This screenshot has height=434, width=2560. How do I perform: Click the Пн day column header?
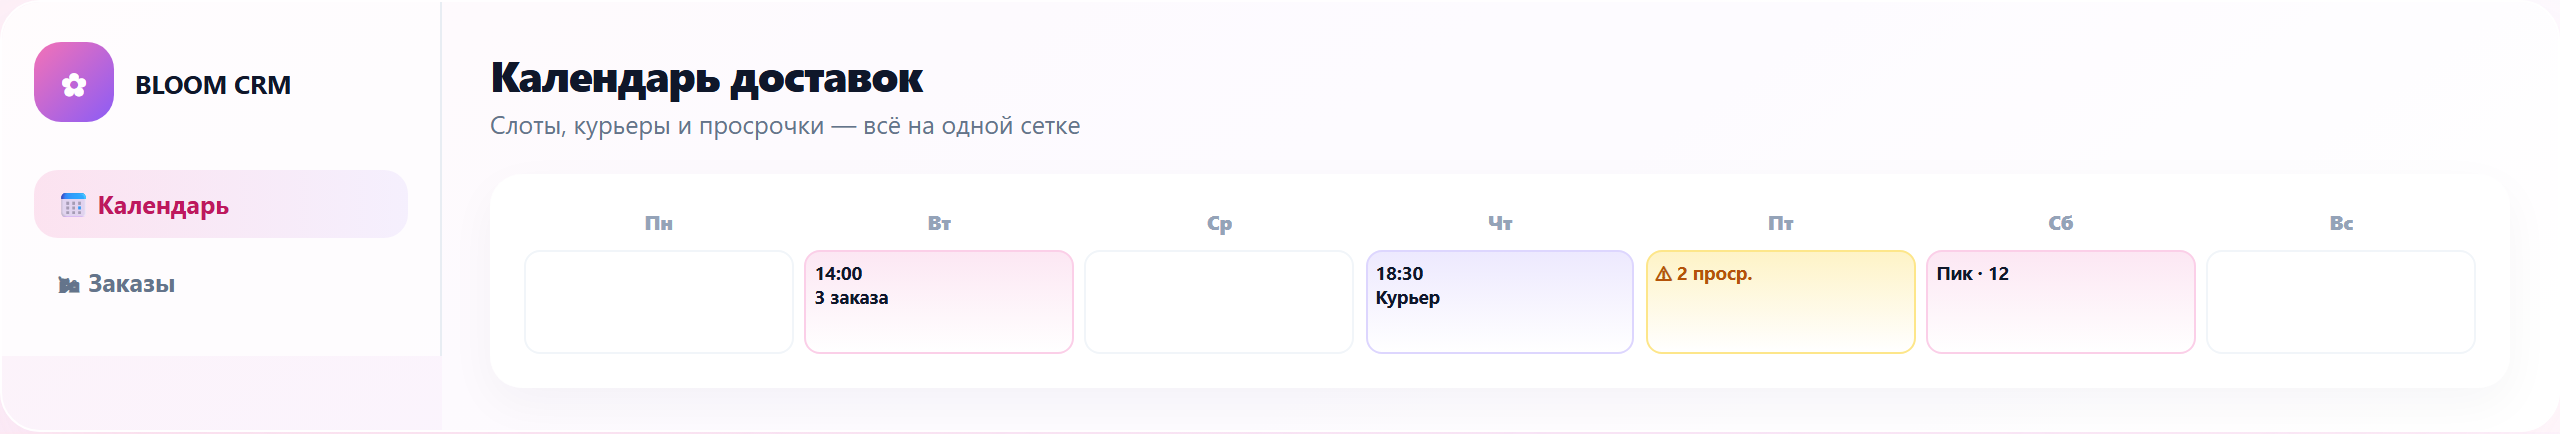(x=659, y=223)
